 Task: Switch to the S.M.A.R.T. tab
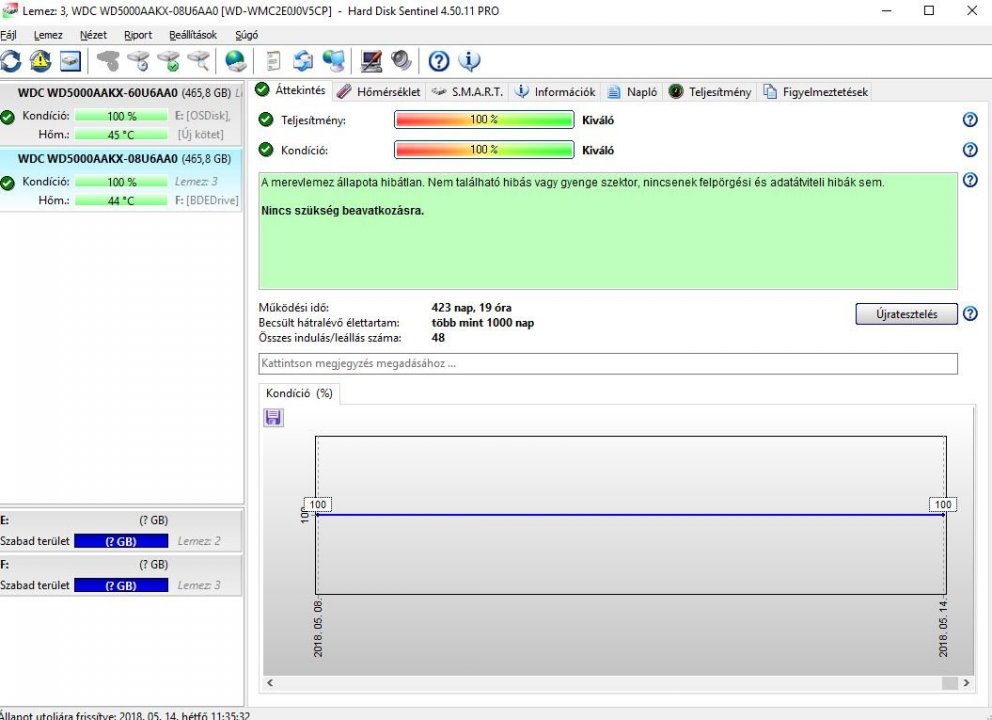click(468, 92)
